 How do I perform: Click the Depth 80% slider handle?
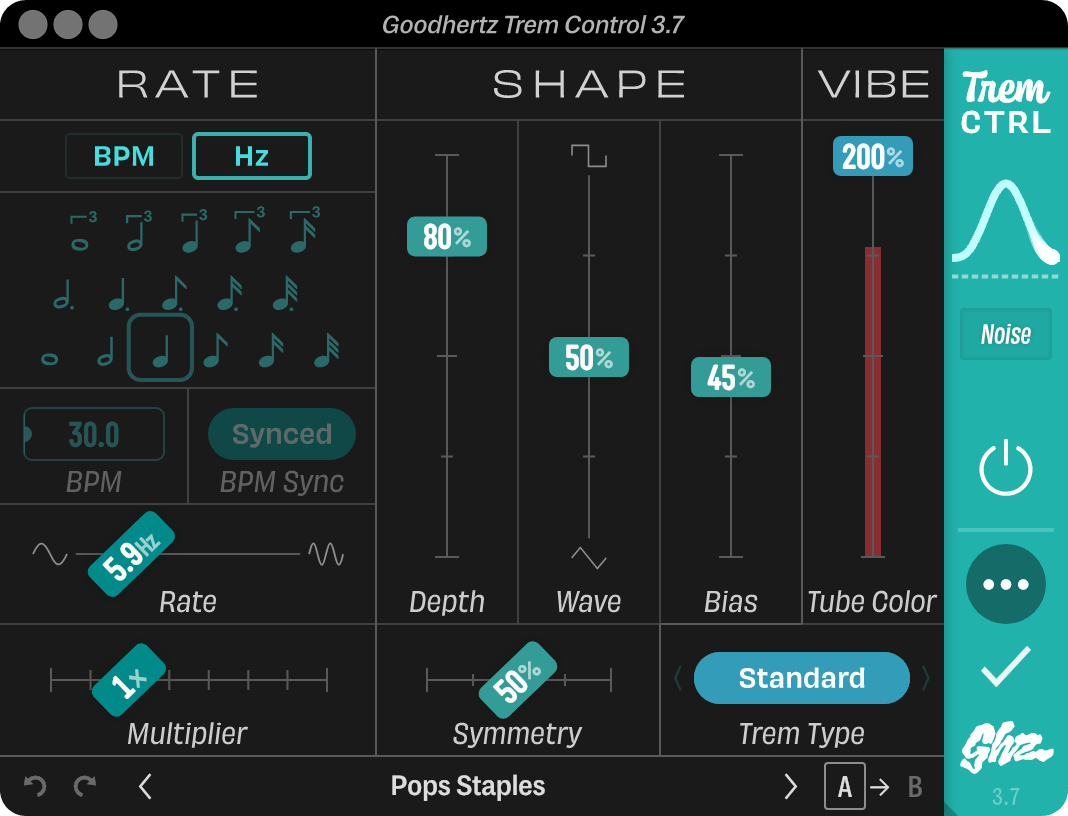click(447, 236)
